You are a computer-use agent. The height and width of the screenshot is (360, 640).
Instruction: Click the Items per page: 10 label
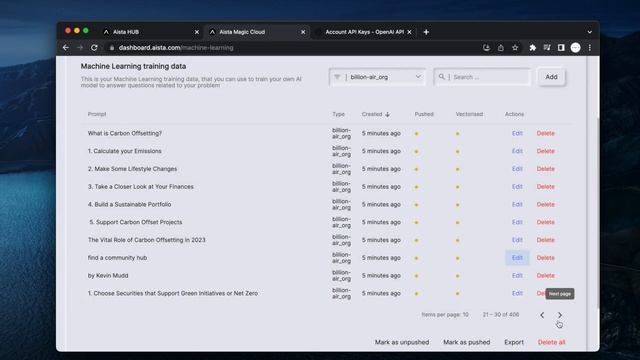pyautogui.click(x=445, y=315)
